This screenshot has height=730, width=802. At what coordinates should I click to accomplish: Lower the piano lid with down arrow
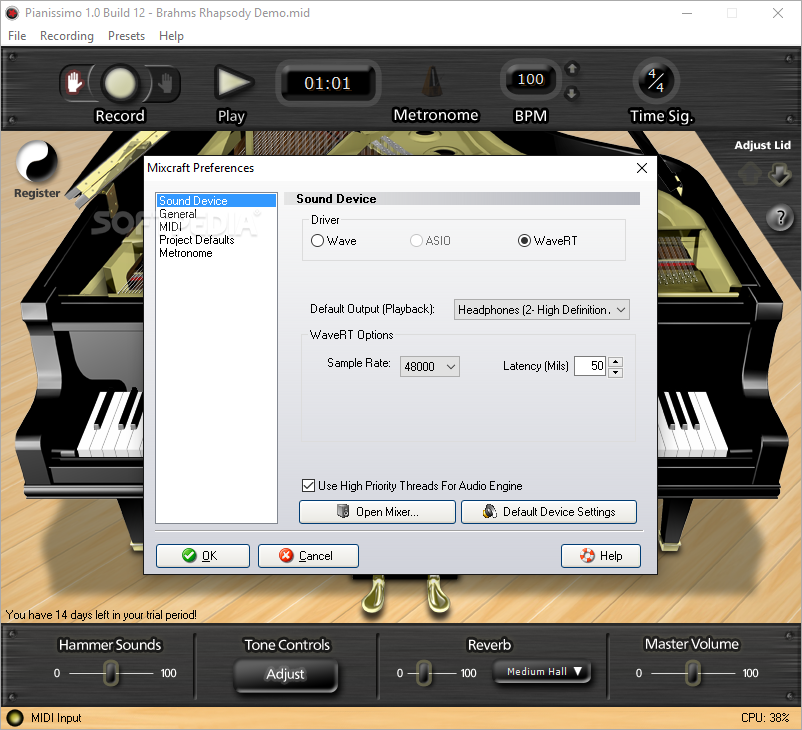[x=779, y=174]
